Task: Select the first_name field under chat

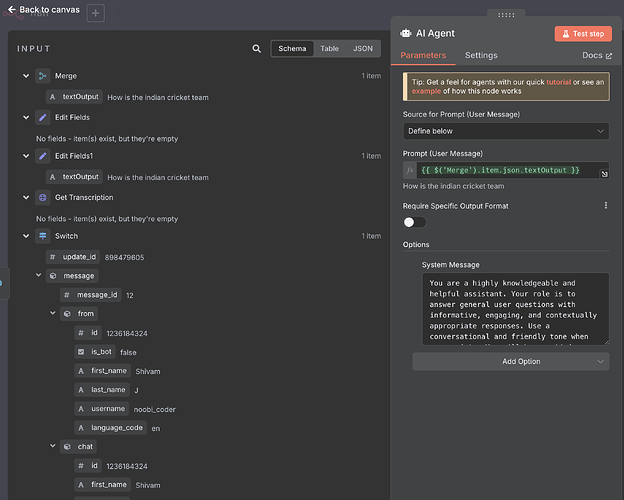Action: point(103,485)
